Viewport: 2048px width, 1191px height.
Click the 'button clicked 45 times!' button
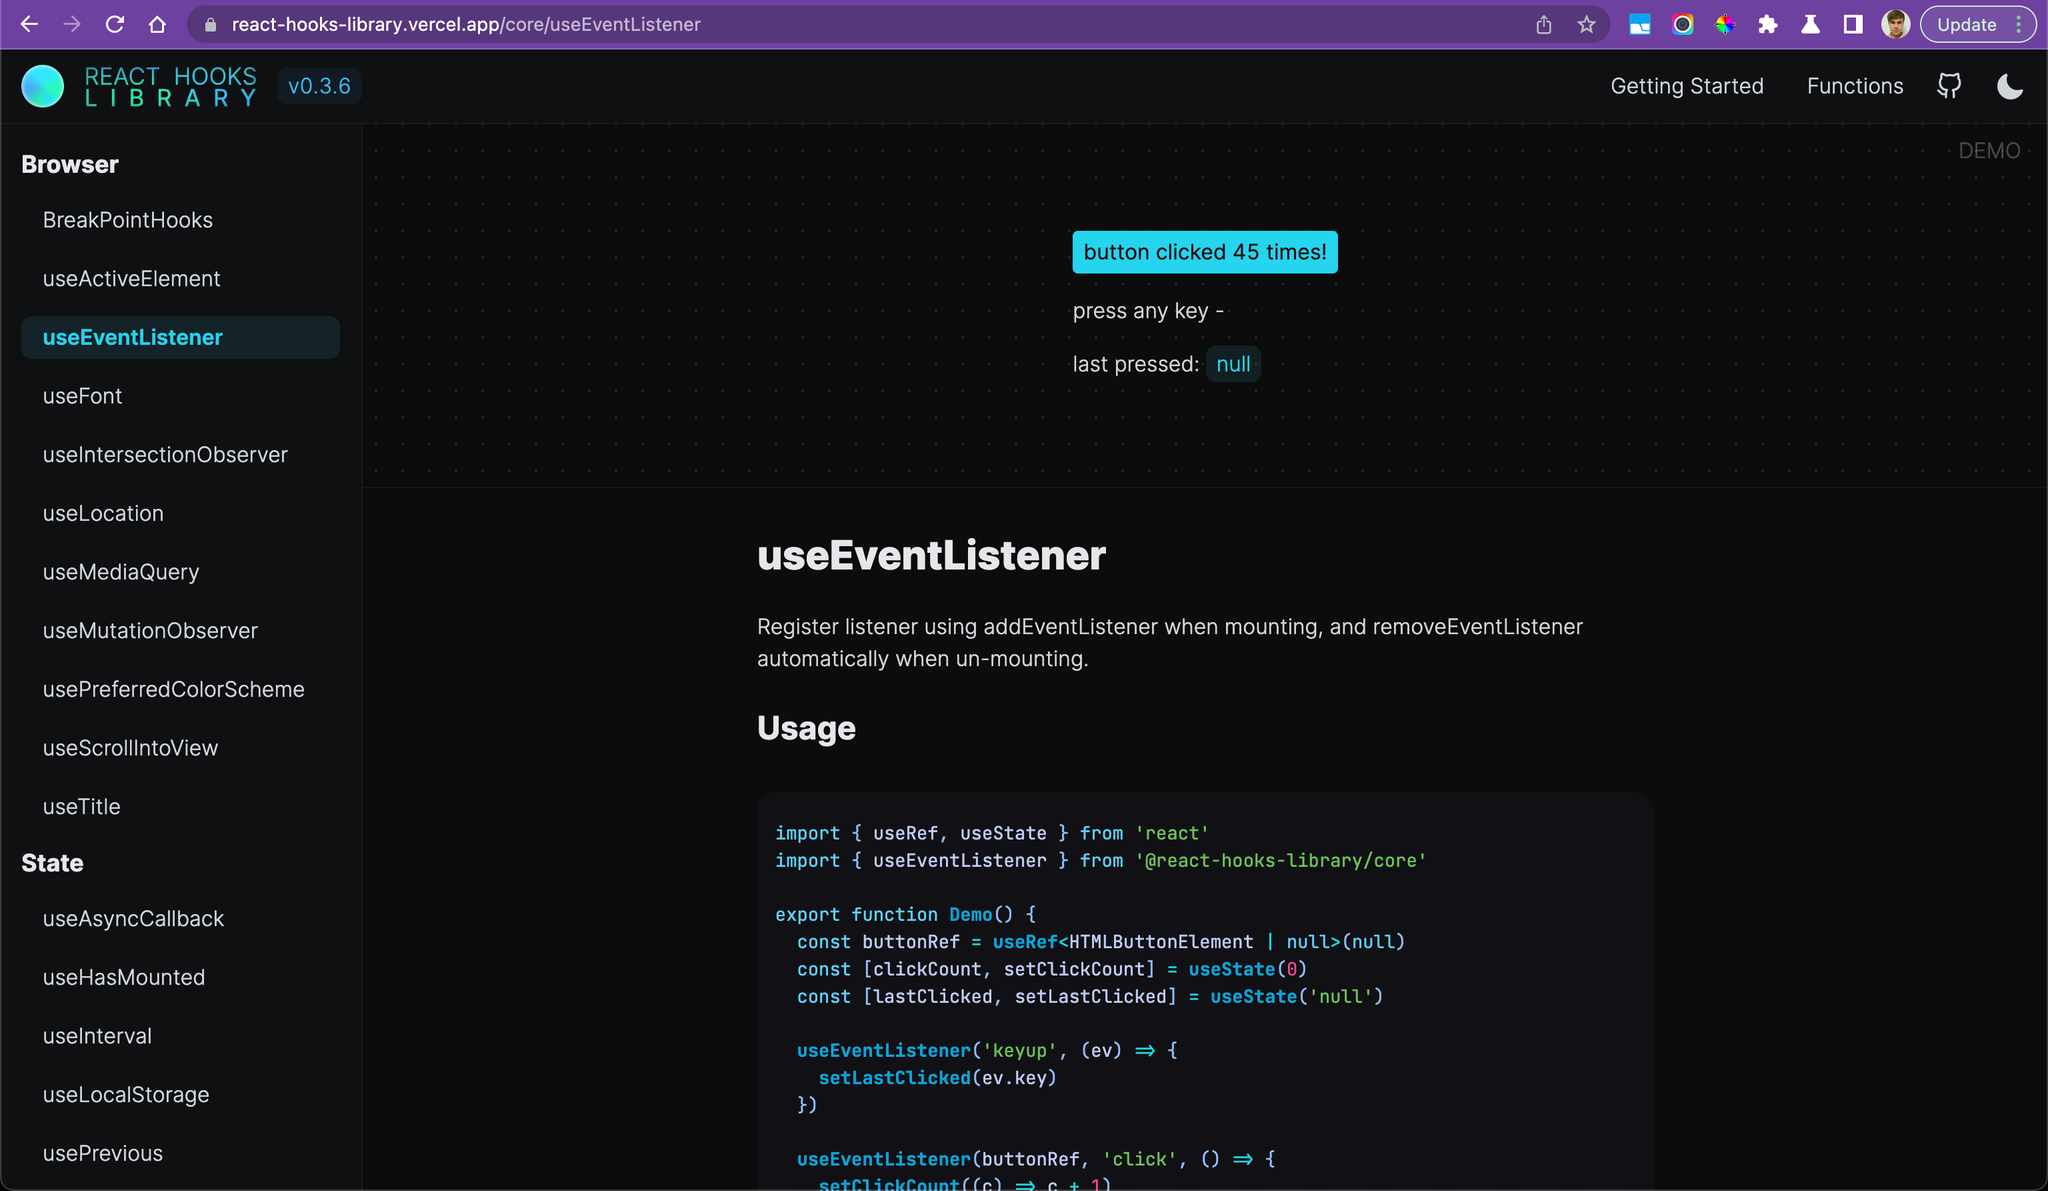[x=1205, y=252]
